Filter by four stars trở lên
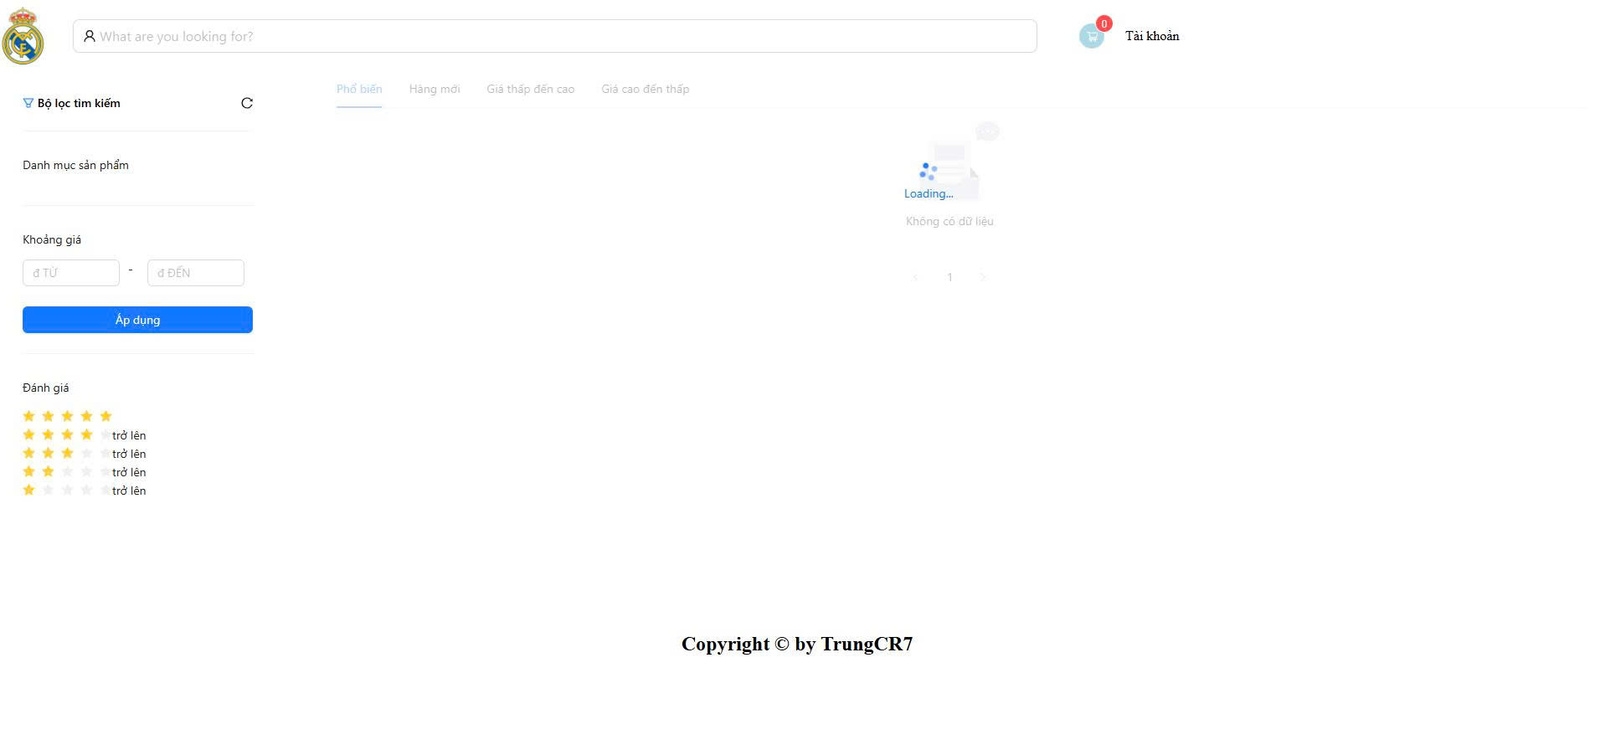This screenshot has height=750, width=1600. point(84,435)
